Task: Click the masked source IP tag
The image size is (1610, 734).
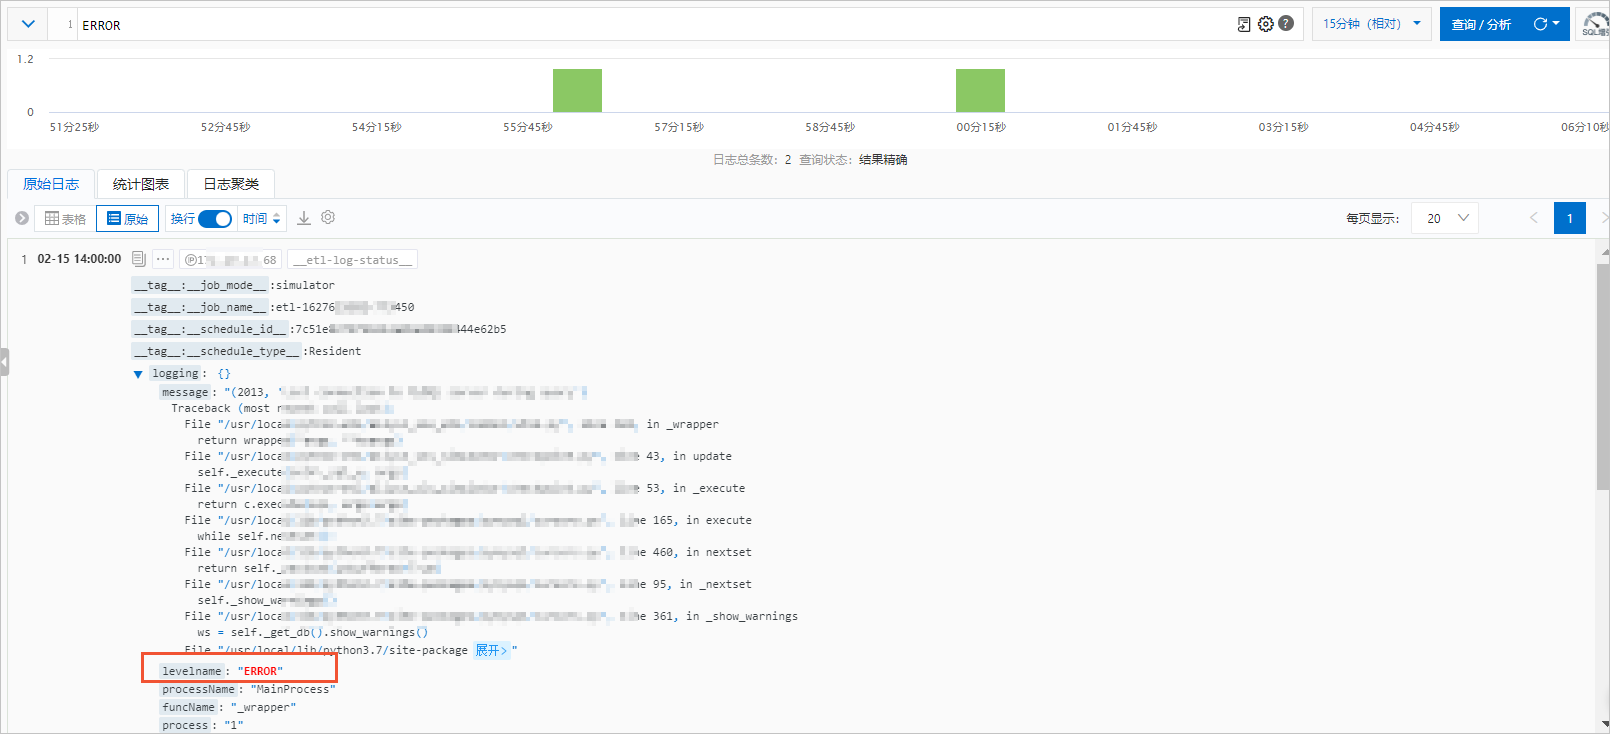Action: pyautogui.click(x=231, y=260)
